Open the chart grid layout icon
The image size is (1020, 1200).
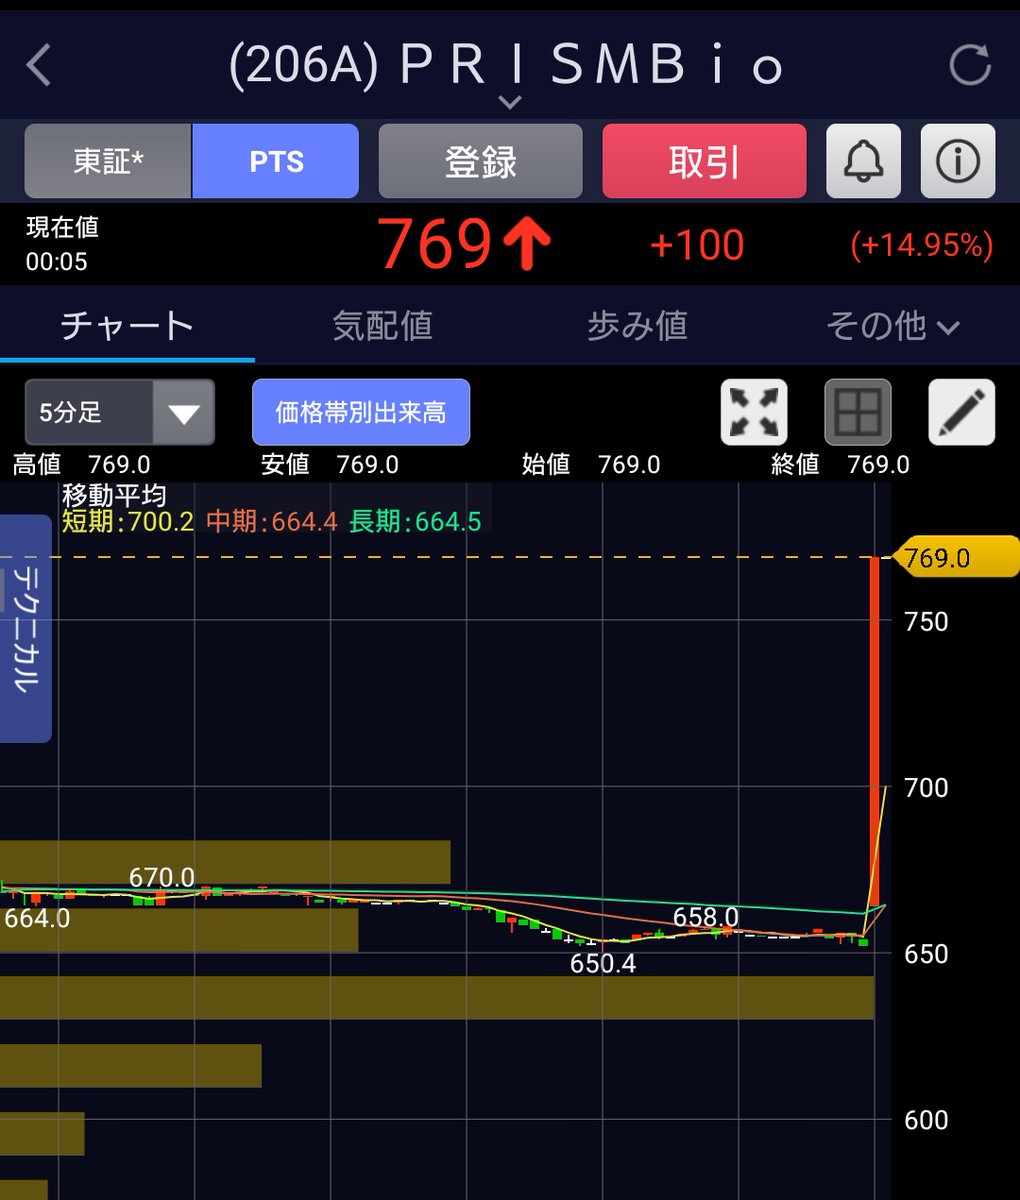click(857, 412)
